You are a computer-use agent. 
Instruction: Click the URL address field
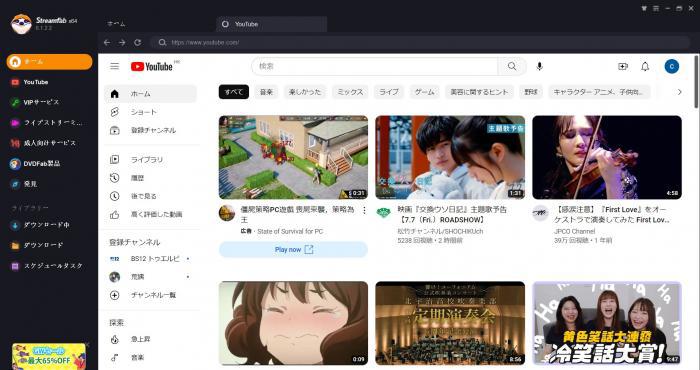tap(421, 42)
